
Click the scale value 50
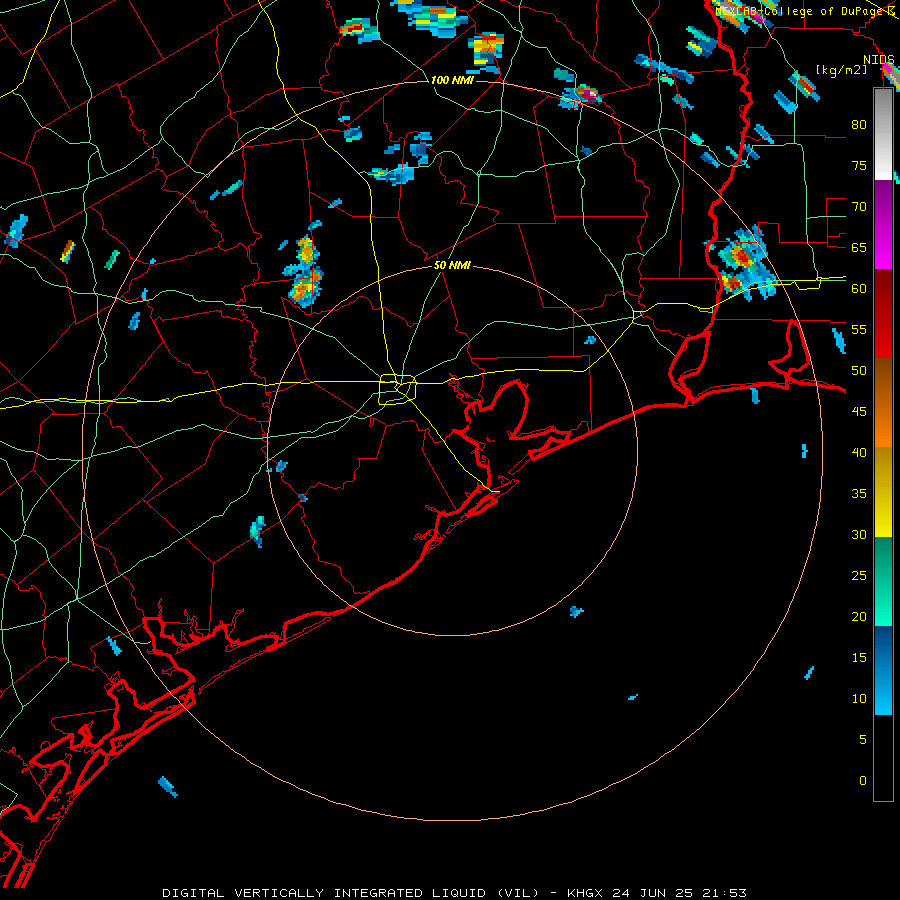(x=859, y=370)
